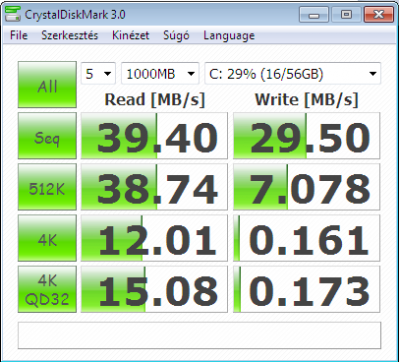Image resolution: width=400 pixels, height=362 pixels.
Task: Click the CrystalDiskMark title bar icon
Action: (x=13, y=15)
